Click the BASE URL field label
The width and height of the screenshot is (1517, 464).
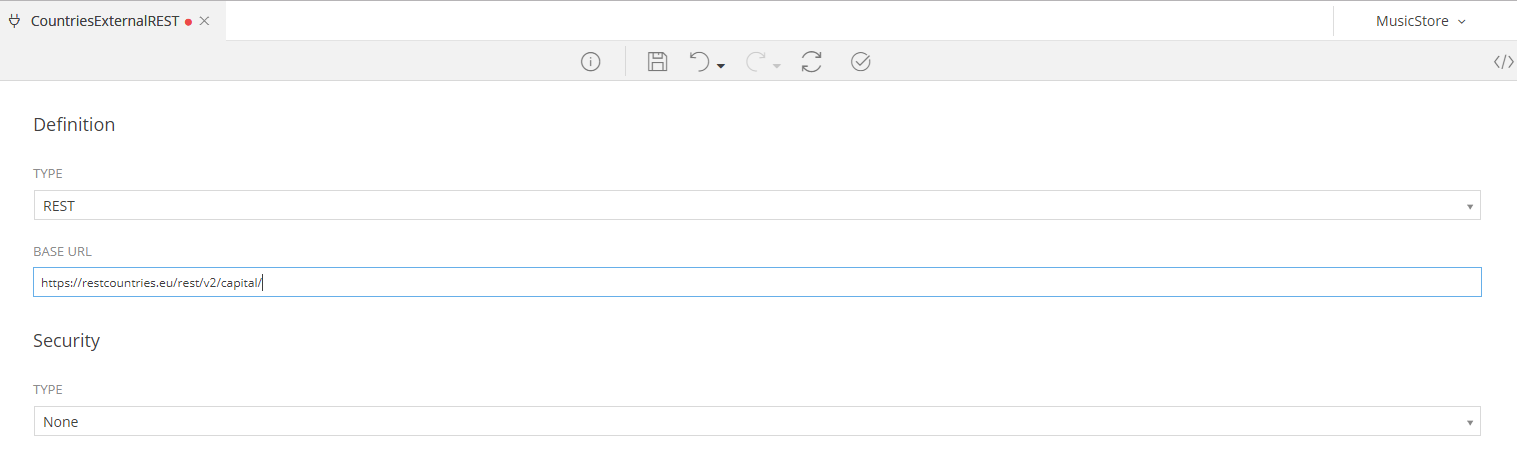(x=63, y=251)
